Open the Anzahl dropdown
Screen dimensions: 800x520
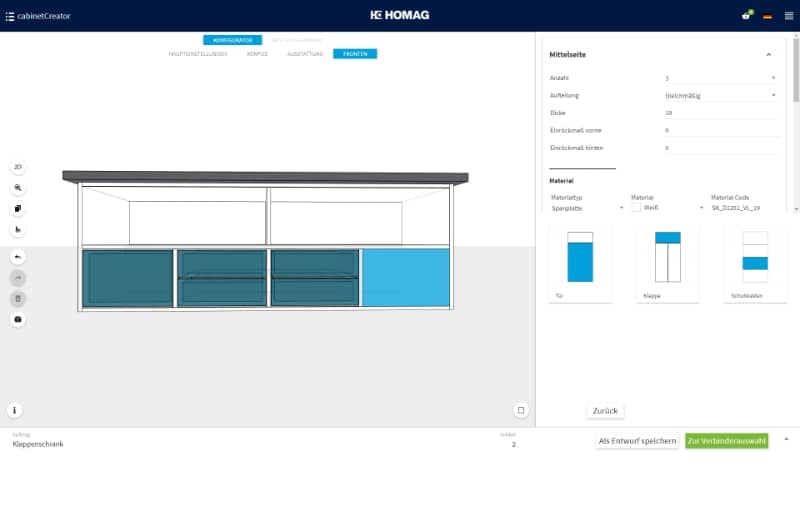tap(720, 78)
